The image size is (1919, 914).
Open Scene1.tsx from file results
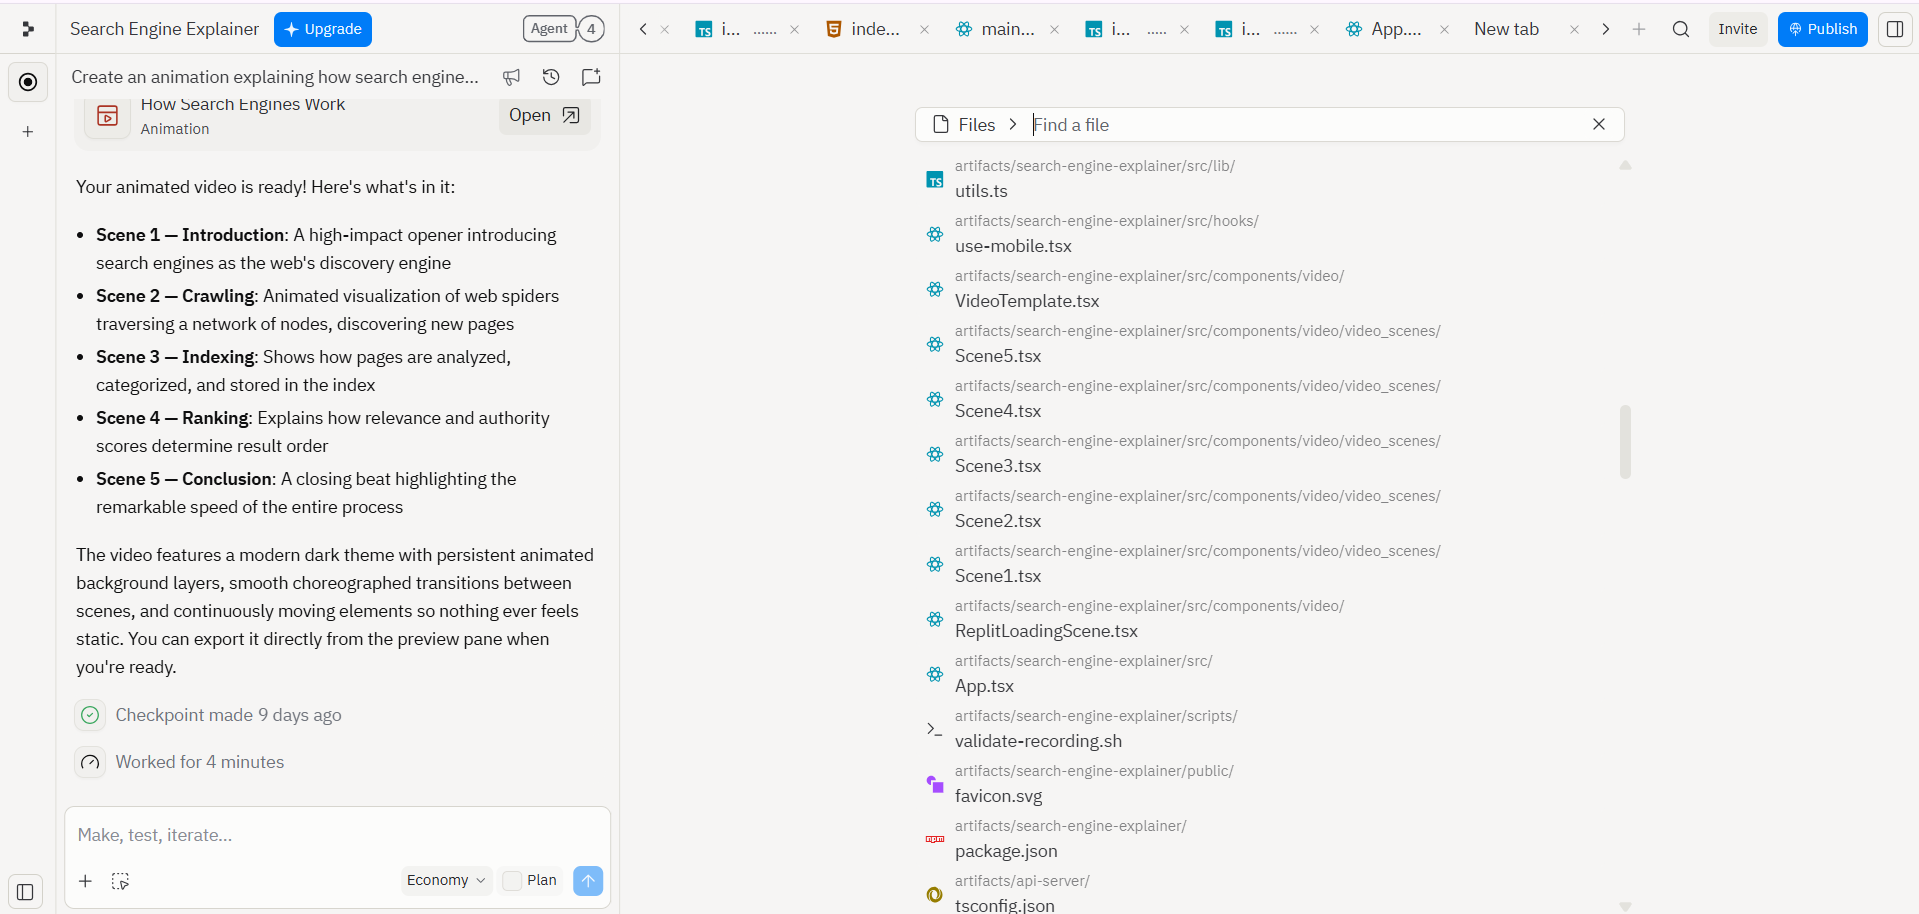click(1270, 564)
